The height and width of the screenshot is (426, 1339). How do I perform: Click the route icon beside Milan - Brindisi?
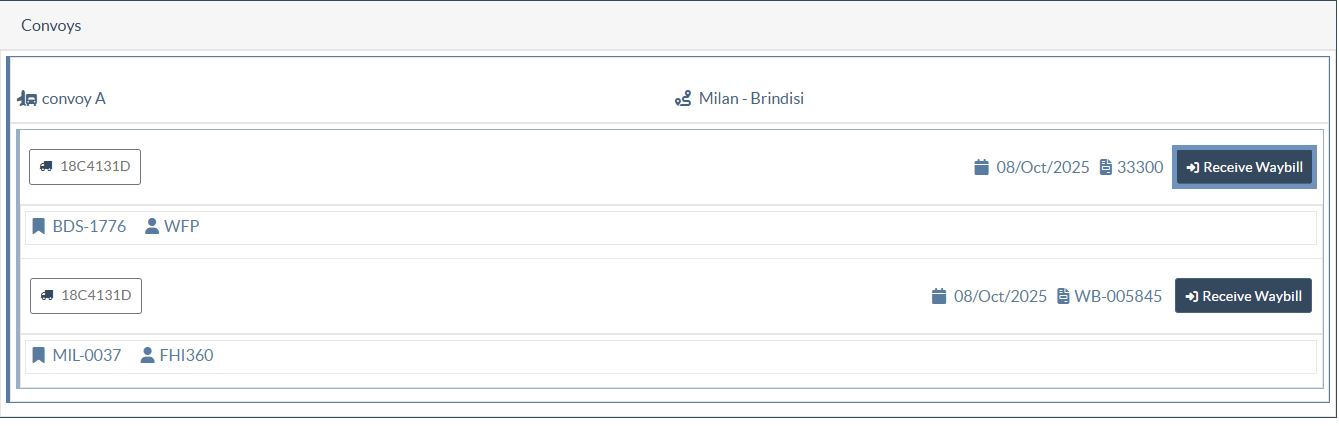point(683,99)
